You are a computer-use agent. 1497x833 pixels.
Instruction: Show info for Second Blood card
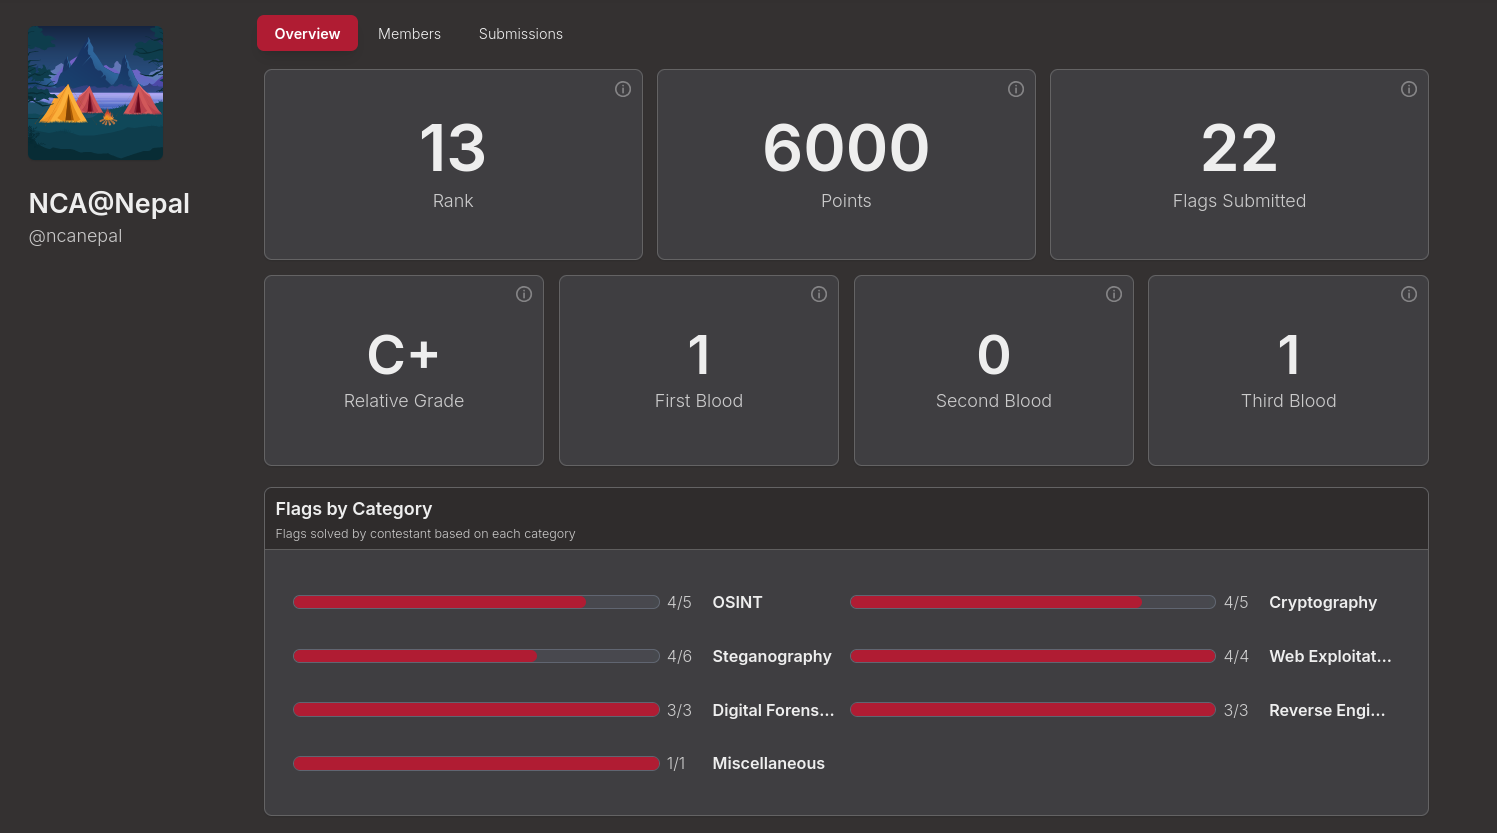[x=1113, y=294]
